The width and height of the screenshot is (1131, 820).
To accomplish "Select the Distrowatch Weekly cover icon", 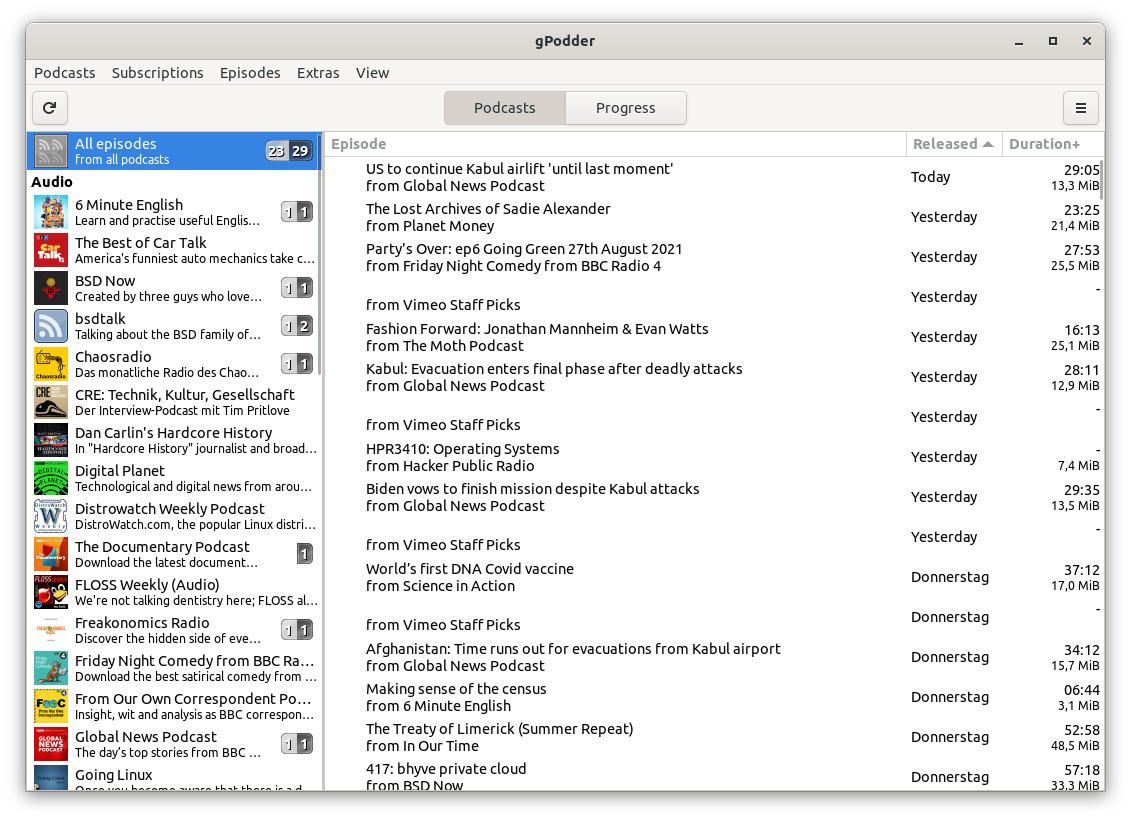I will pyautogui.click(x=51, y=516).
